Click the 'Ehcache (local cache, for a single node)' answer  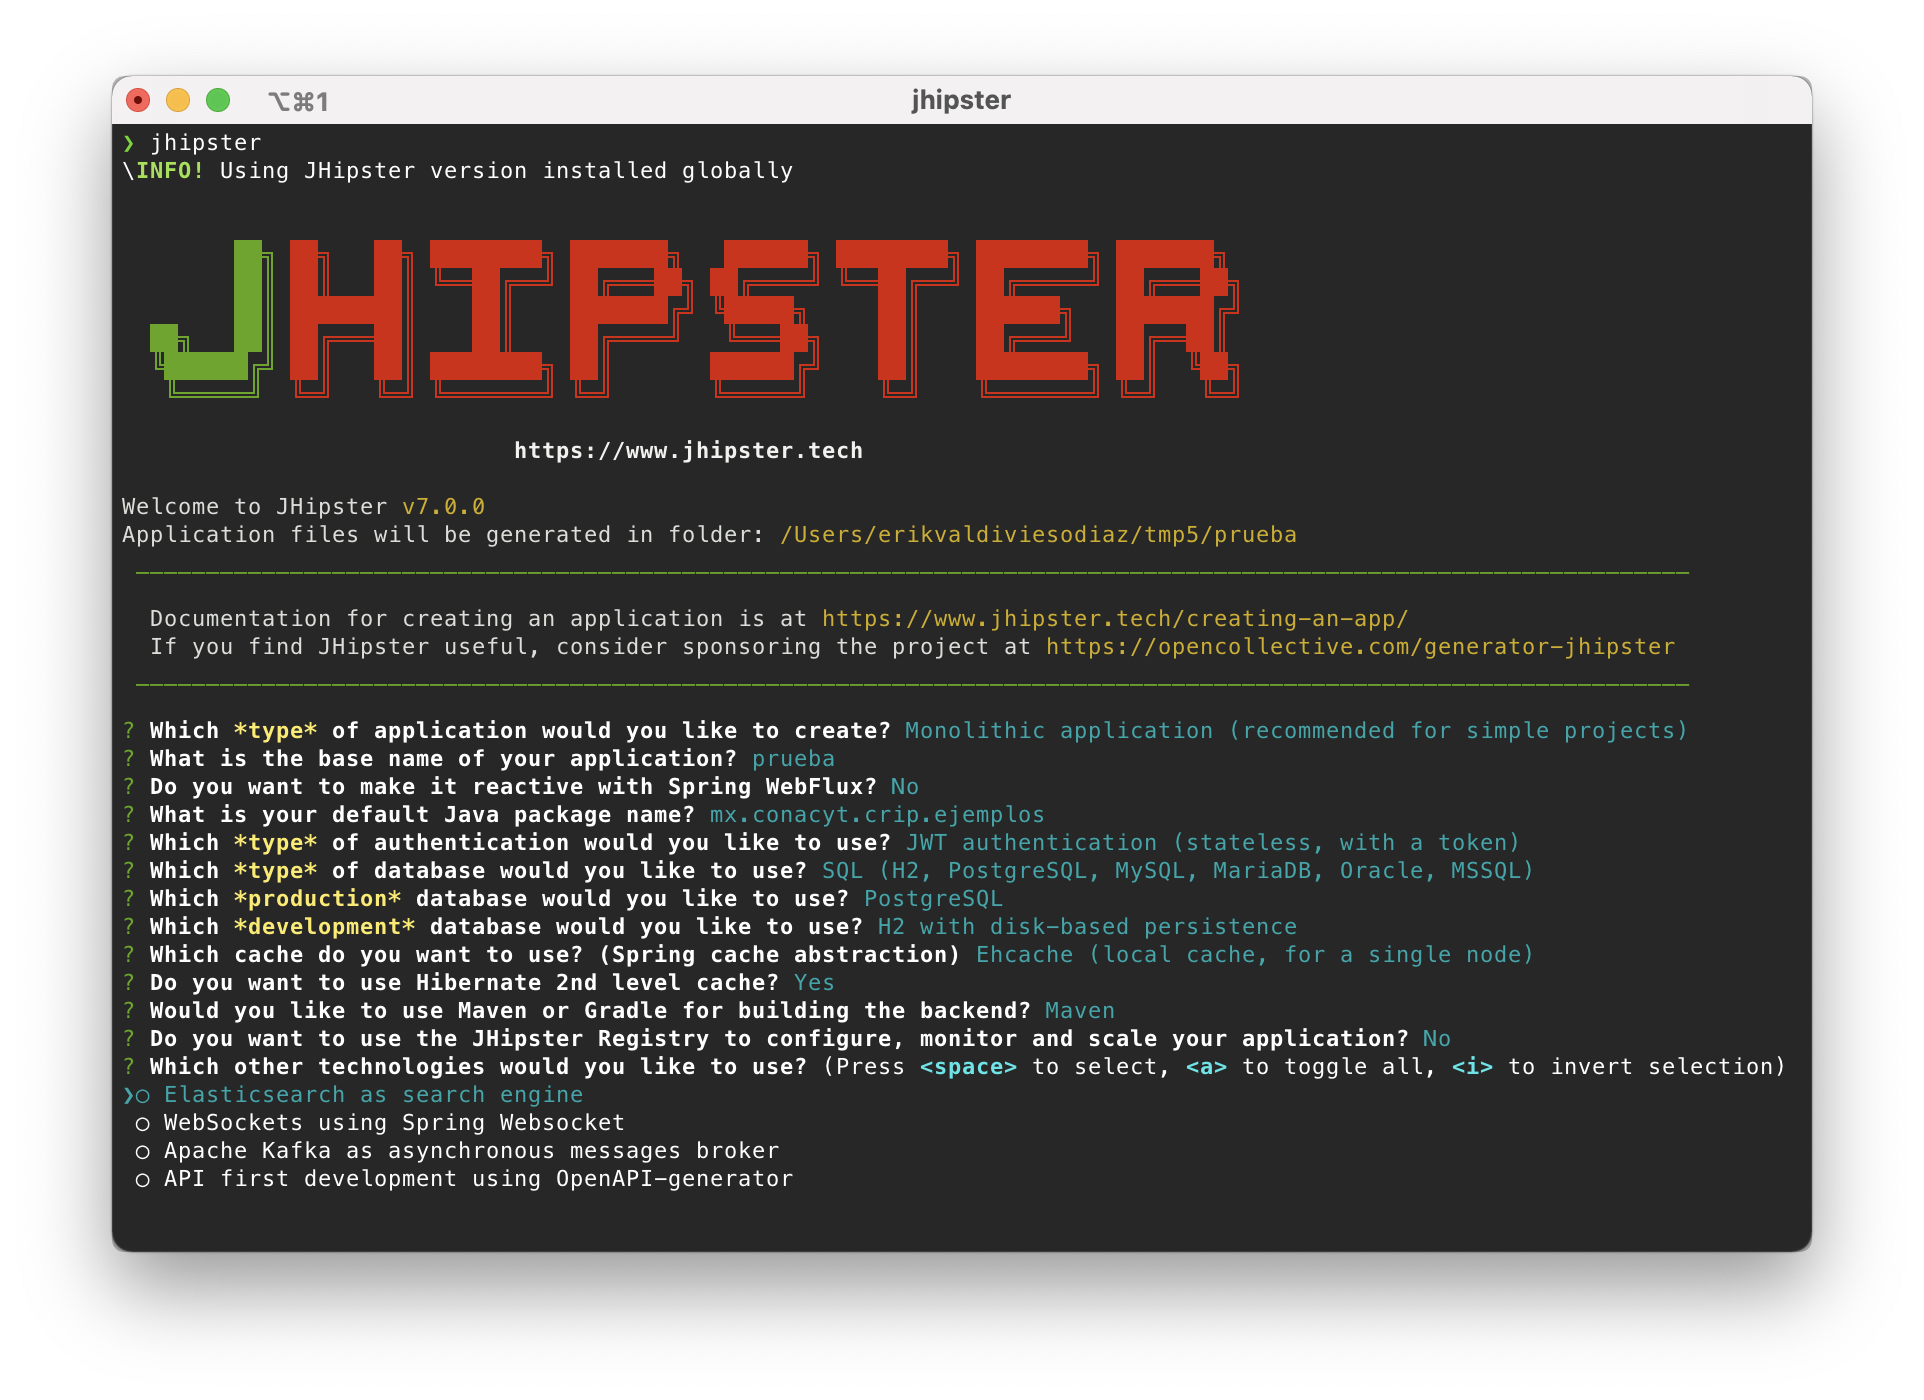coord(1255,955)
